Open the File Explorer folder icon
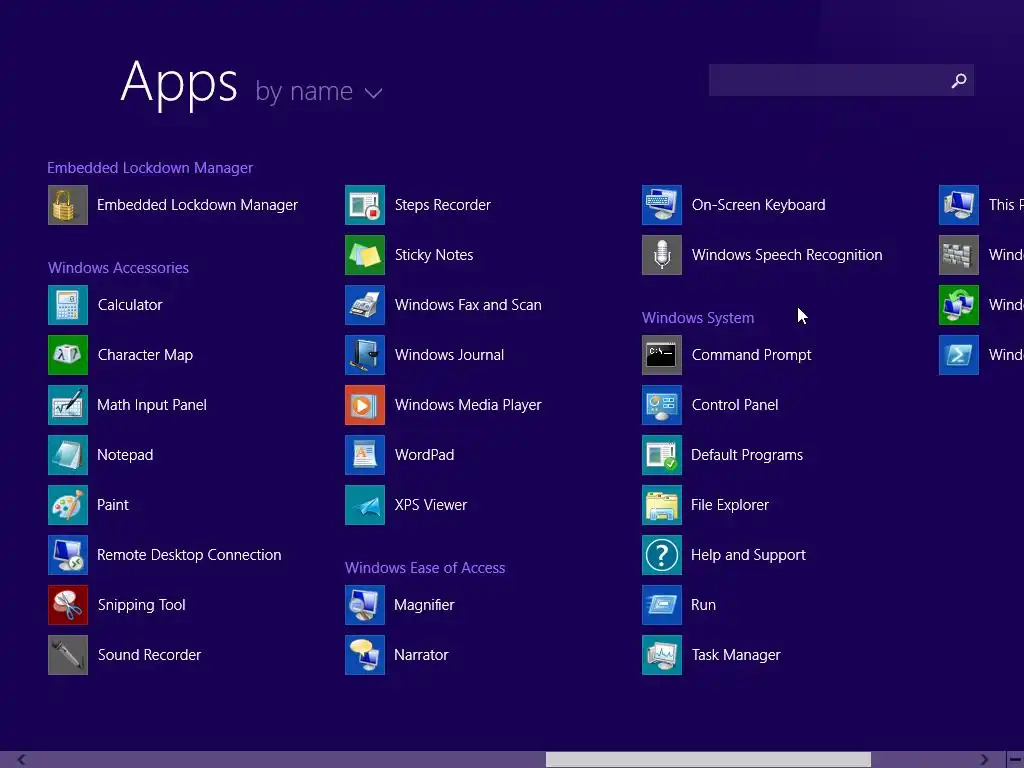This screenshot has width=1024, height=768. click(x=662, y=505)
